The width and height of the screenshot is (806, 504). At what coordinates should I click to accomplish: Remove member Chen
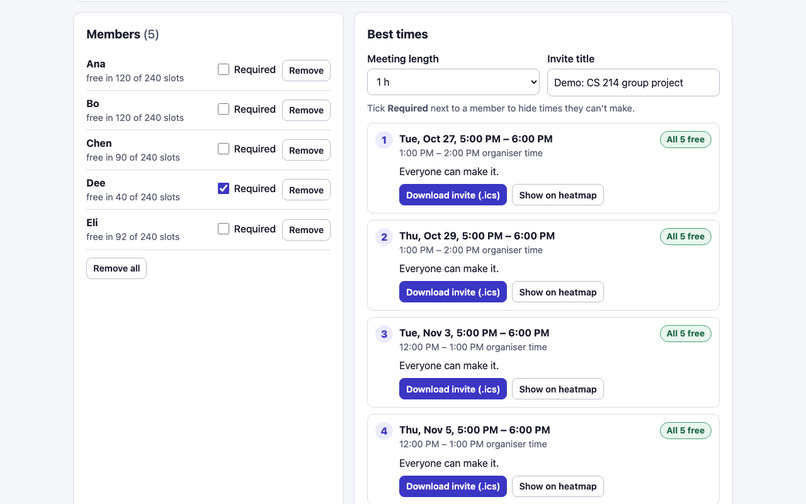point(306,150)
